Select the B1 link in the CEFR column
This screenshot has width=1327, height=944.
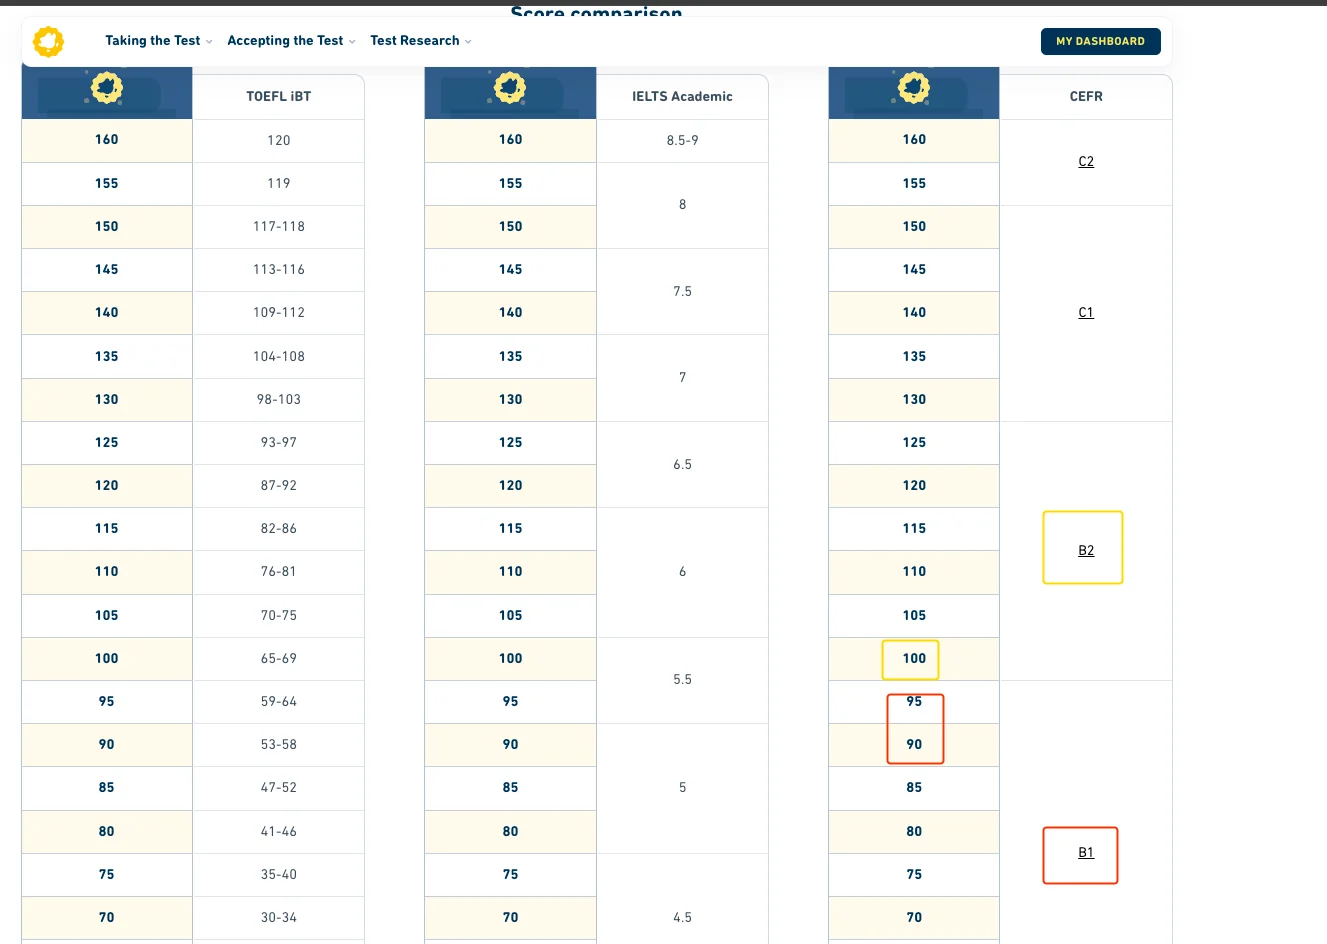point(1086,853)
